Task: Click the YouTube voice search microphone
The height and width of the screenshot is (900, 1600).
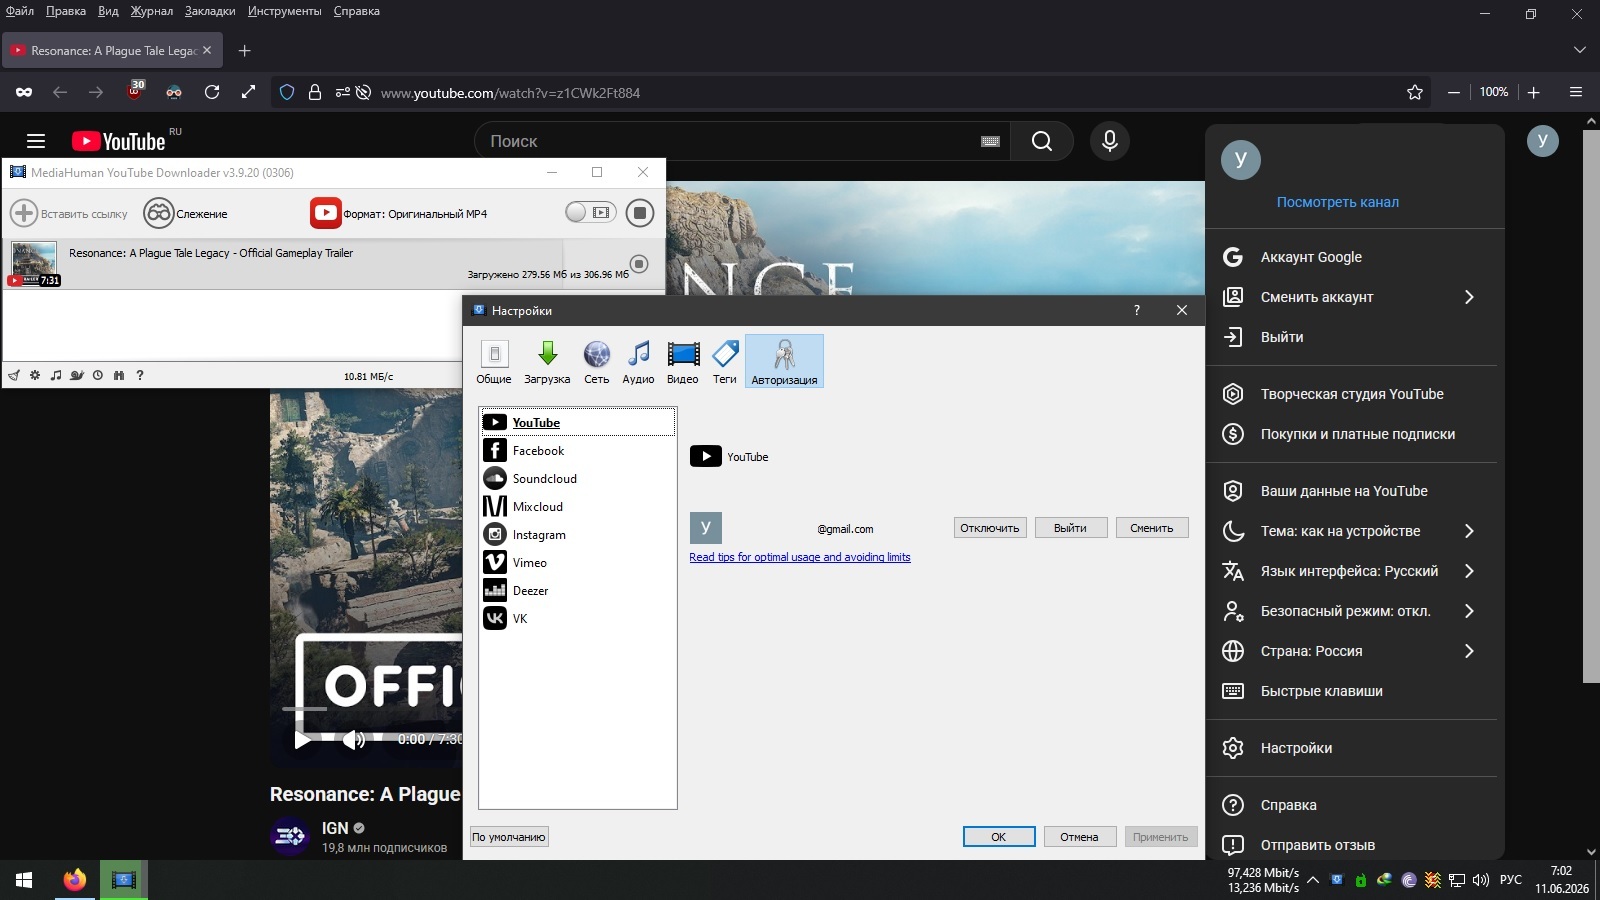Action: 1109,141
